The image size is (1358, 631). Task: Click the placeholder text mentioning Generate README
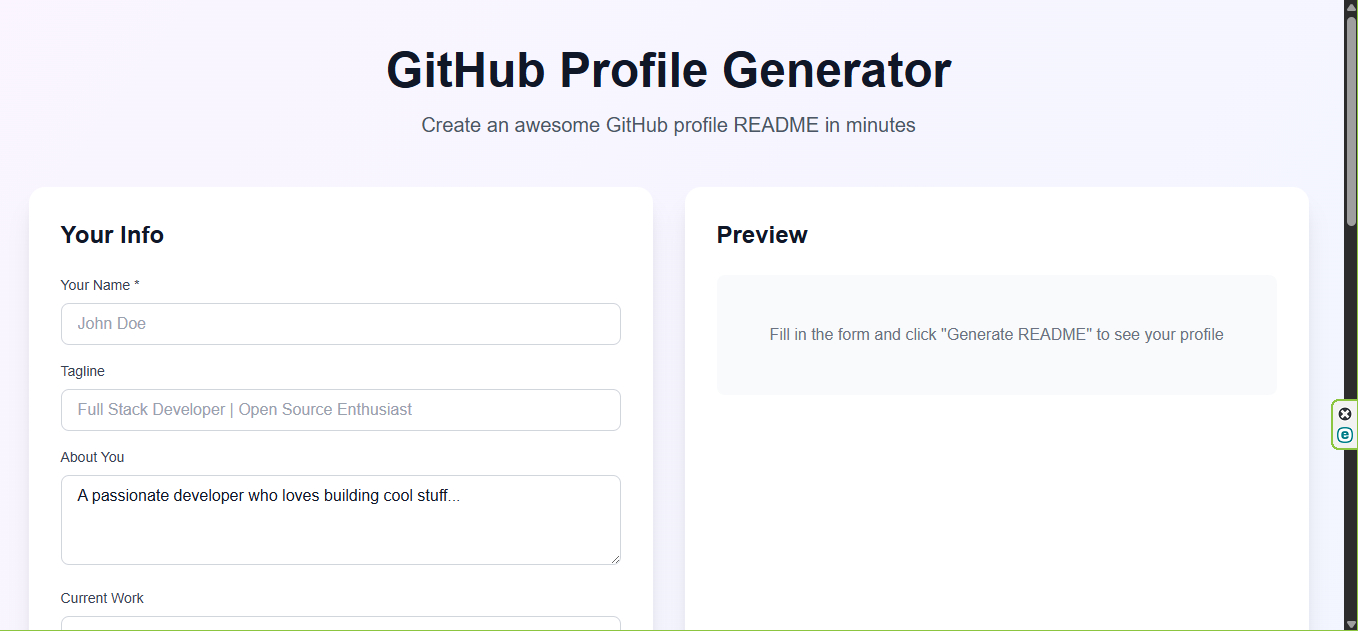pos(996,334)
